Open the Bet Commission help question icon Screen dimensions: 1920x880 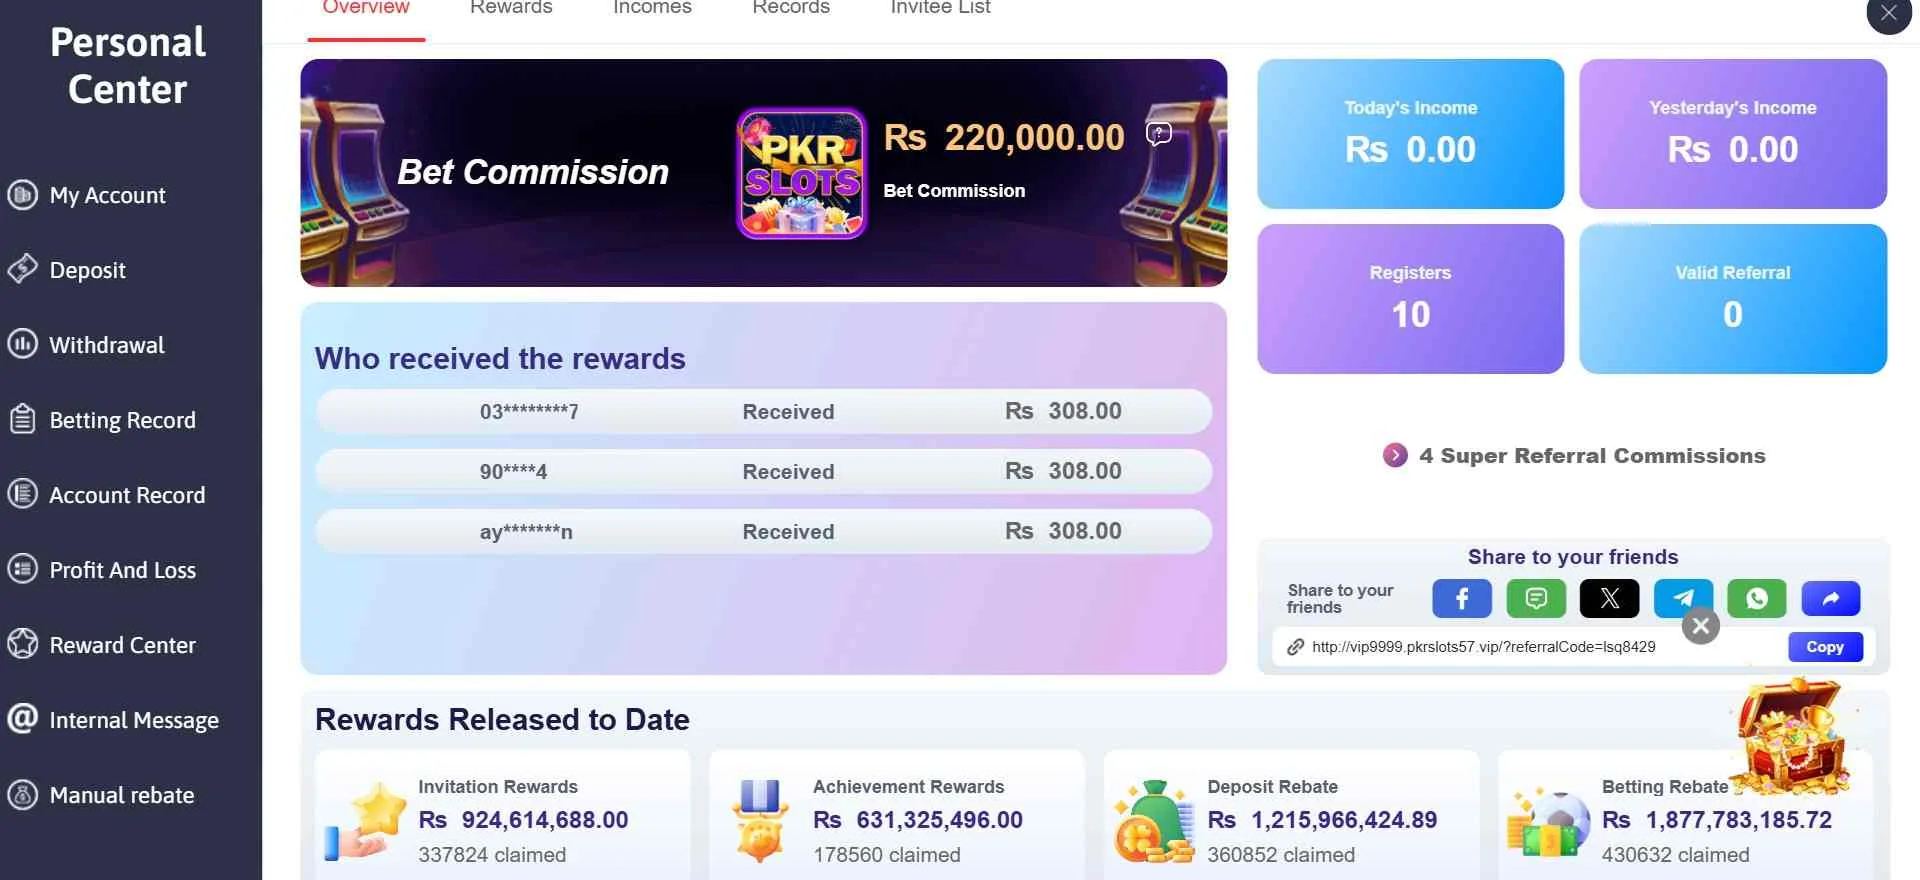click(1158, 133)
